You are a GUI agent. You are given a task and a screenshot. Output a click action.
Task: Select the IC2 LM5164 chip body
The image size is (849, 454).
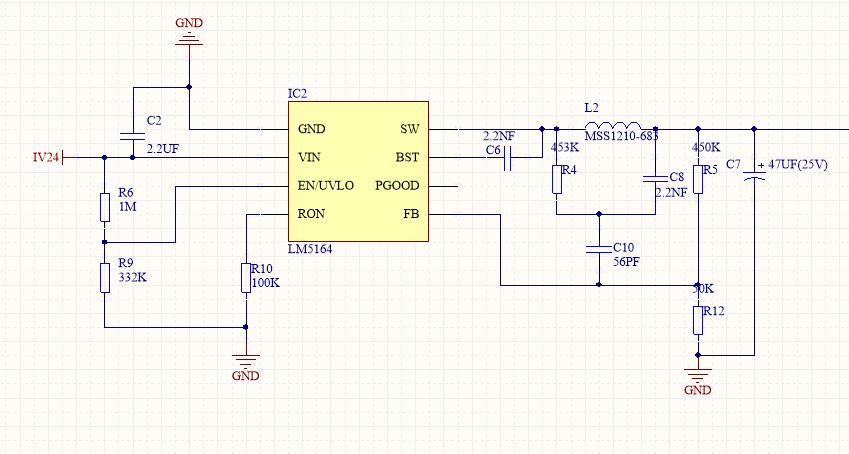[x=358, y=171]
